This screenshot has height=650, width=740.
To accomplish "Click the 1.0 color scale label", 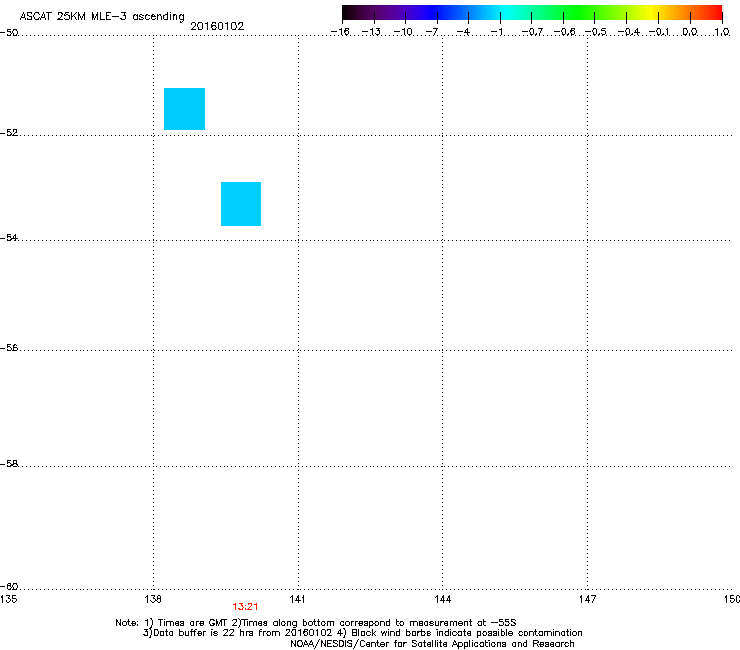I will (722, 32).
